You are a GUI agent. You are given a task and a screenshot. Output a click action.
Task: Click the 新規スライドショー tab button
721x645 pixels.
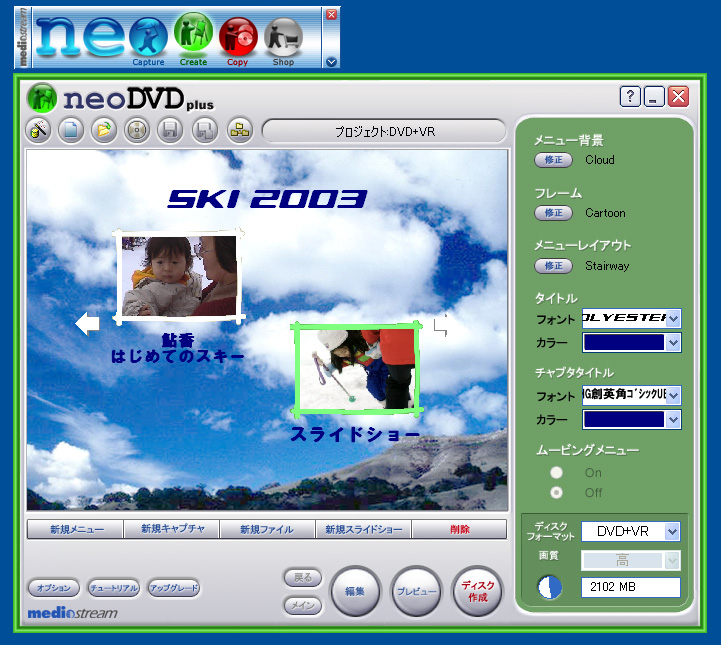coord(364,529)
